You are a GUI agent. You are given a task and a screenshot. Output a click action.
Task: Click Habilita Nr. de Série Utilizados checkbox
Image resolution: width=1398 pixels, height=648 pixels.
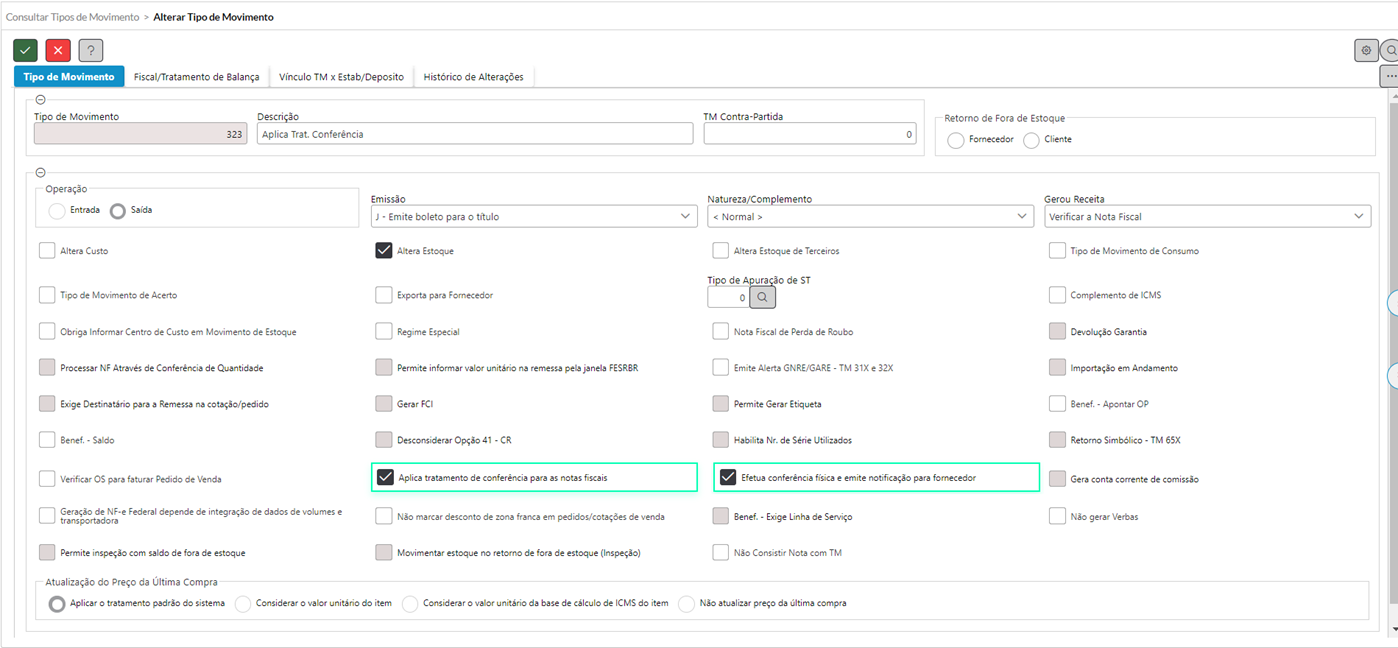[x=721, y=440]
